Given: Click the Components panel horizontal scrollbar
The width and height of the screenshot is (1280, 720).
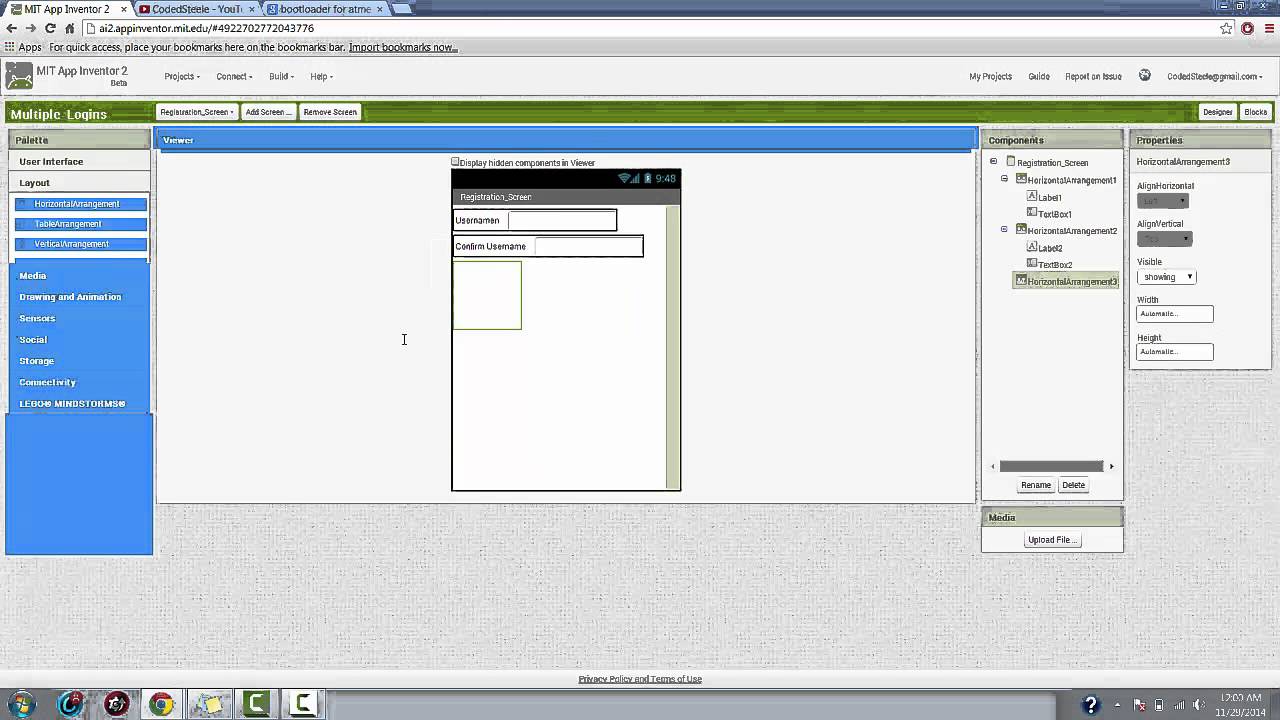Looking at the screenshot, I should point(1052,466).
